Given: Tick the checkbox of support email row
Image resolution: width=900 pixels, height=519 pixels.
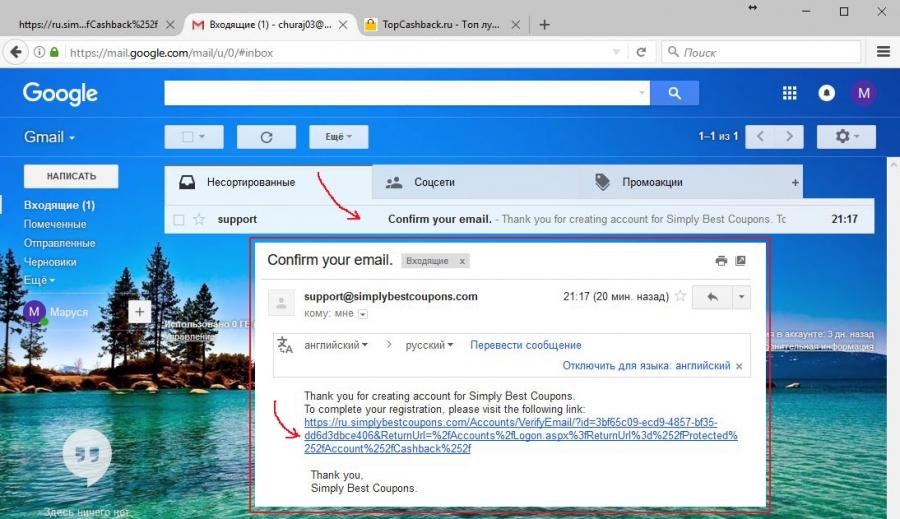Looking at the screenshot, I should tap(179, 220).
